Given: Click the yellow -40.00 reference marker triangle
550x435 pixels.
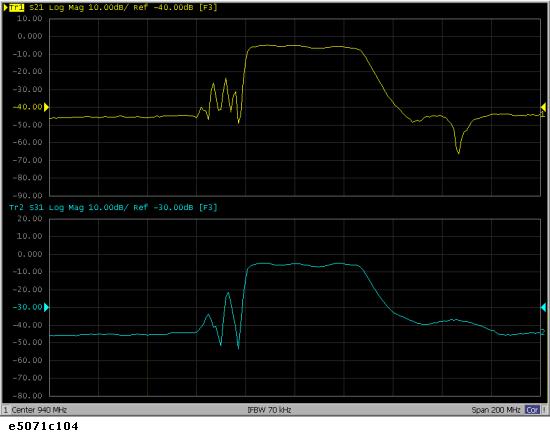Looking at the screenshot, I should click(x=46, y=107).
